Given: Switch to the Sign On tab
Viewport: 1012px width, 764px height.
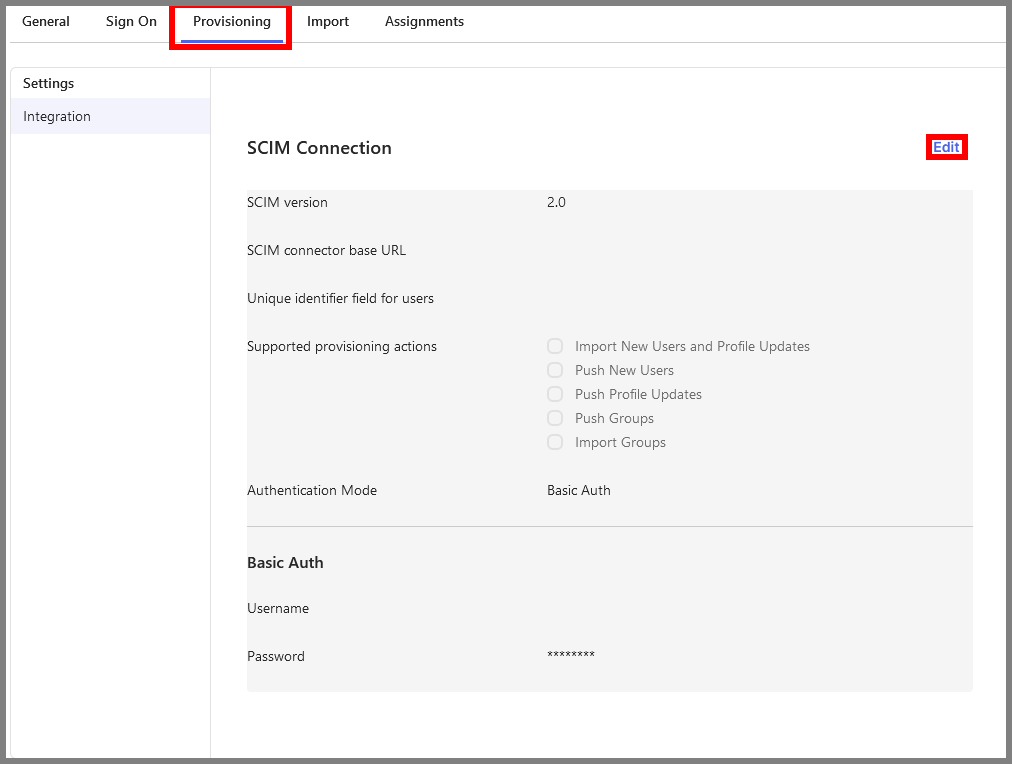Looking at the screenshot, I should pos(131,21).
